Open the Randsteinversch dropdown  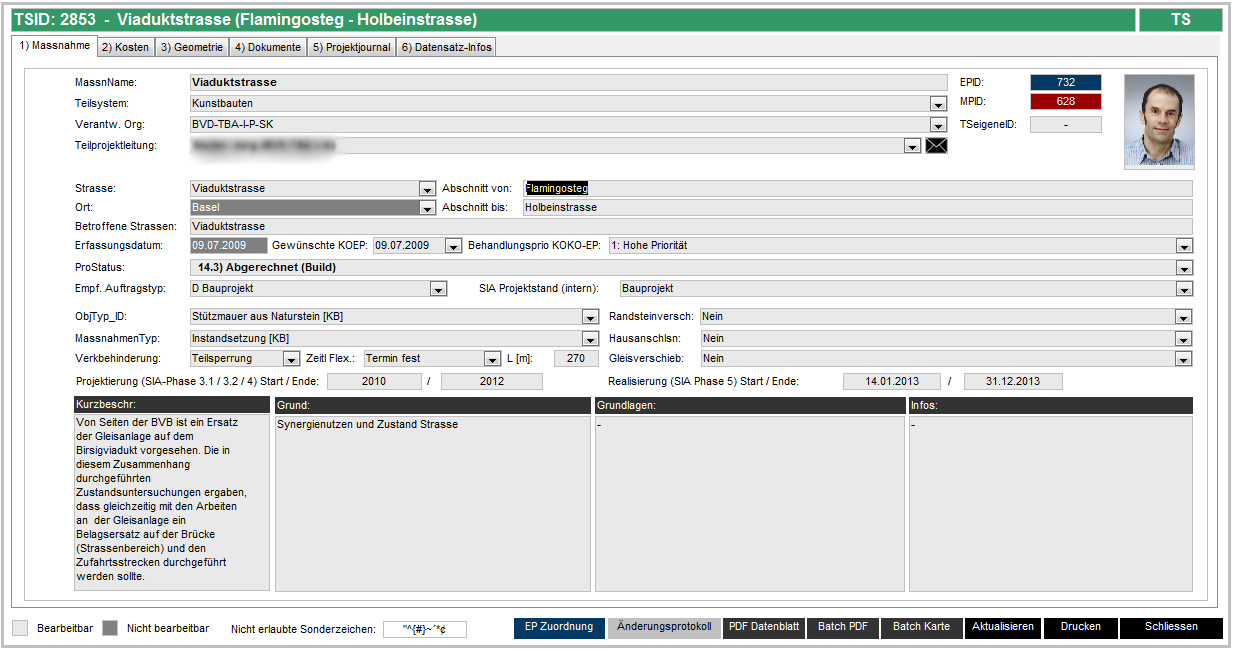pyautogui.click(x=1184, y=317)
